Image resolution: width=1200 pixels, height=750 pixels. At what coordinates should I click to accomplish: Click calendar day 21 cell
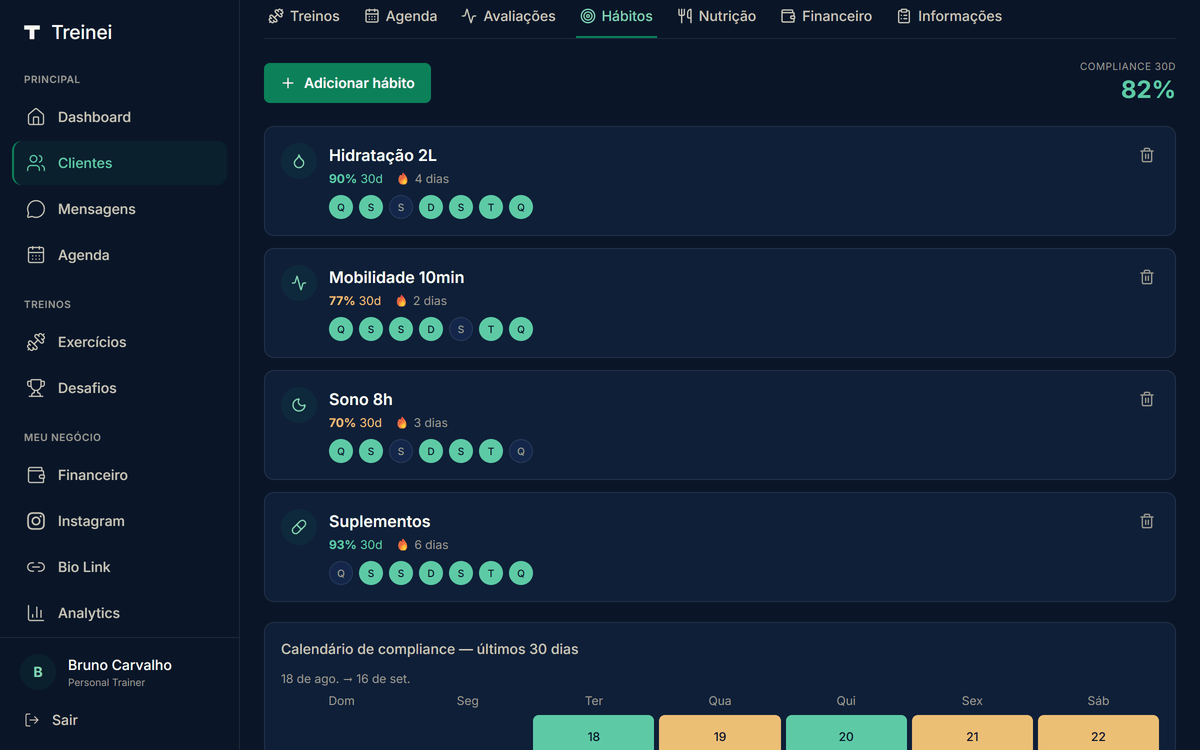pos(972,733)
